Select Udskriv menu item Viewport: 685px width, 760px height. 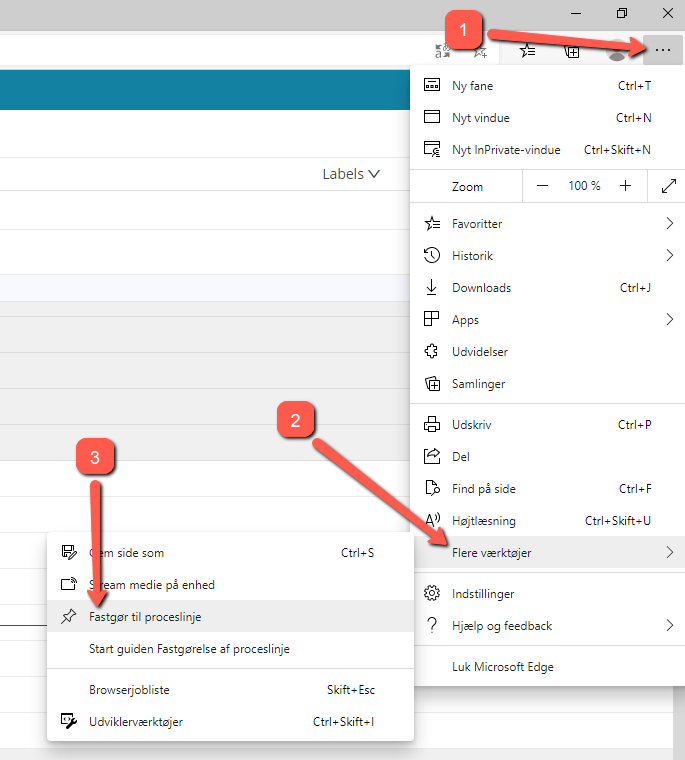548,425
